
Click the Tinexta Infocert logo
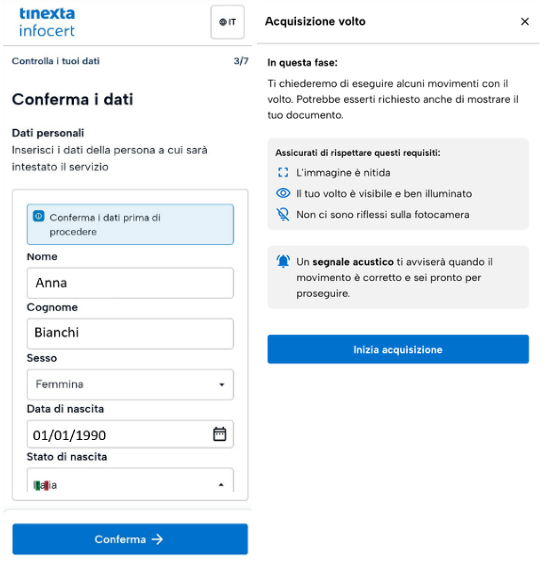point(47,22)
